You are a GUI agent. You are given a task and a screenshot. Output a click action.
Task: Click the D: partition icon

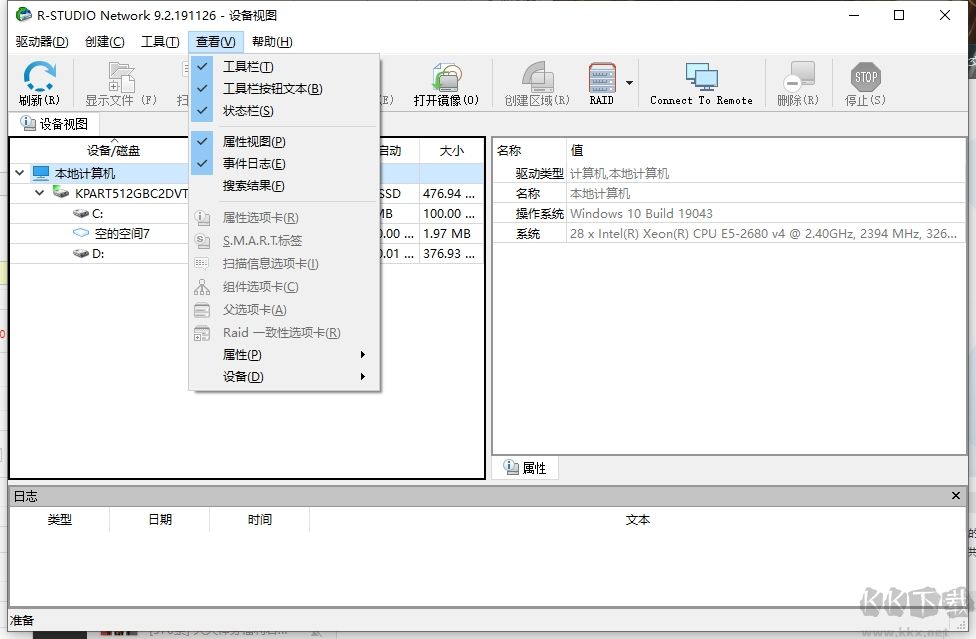[x=81, y=253]
